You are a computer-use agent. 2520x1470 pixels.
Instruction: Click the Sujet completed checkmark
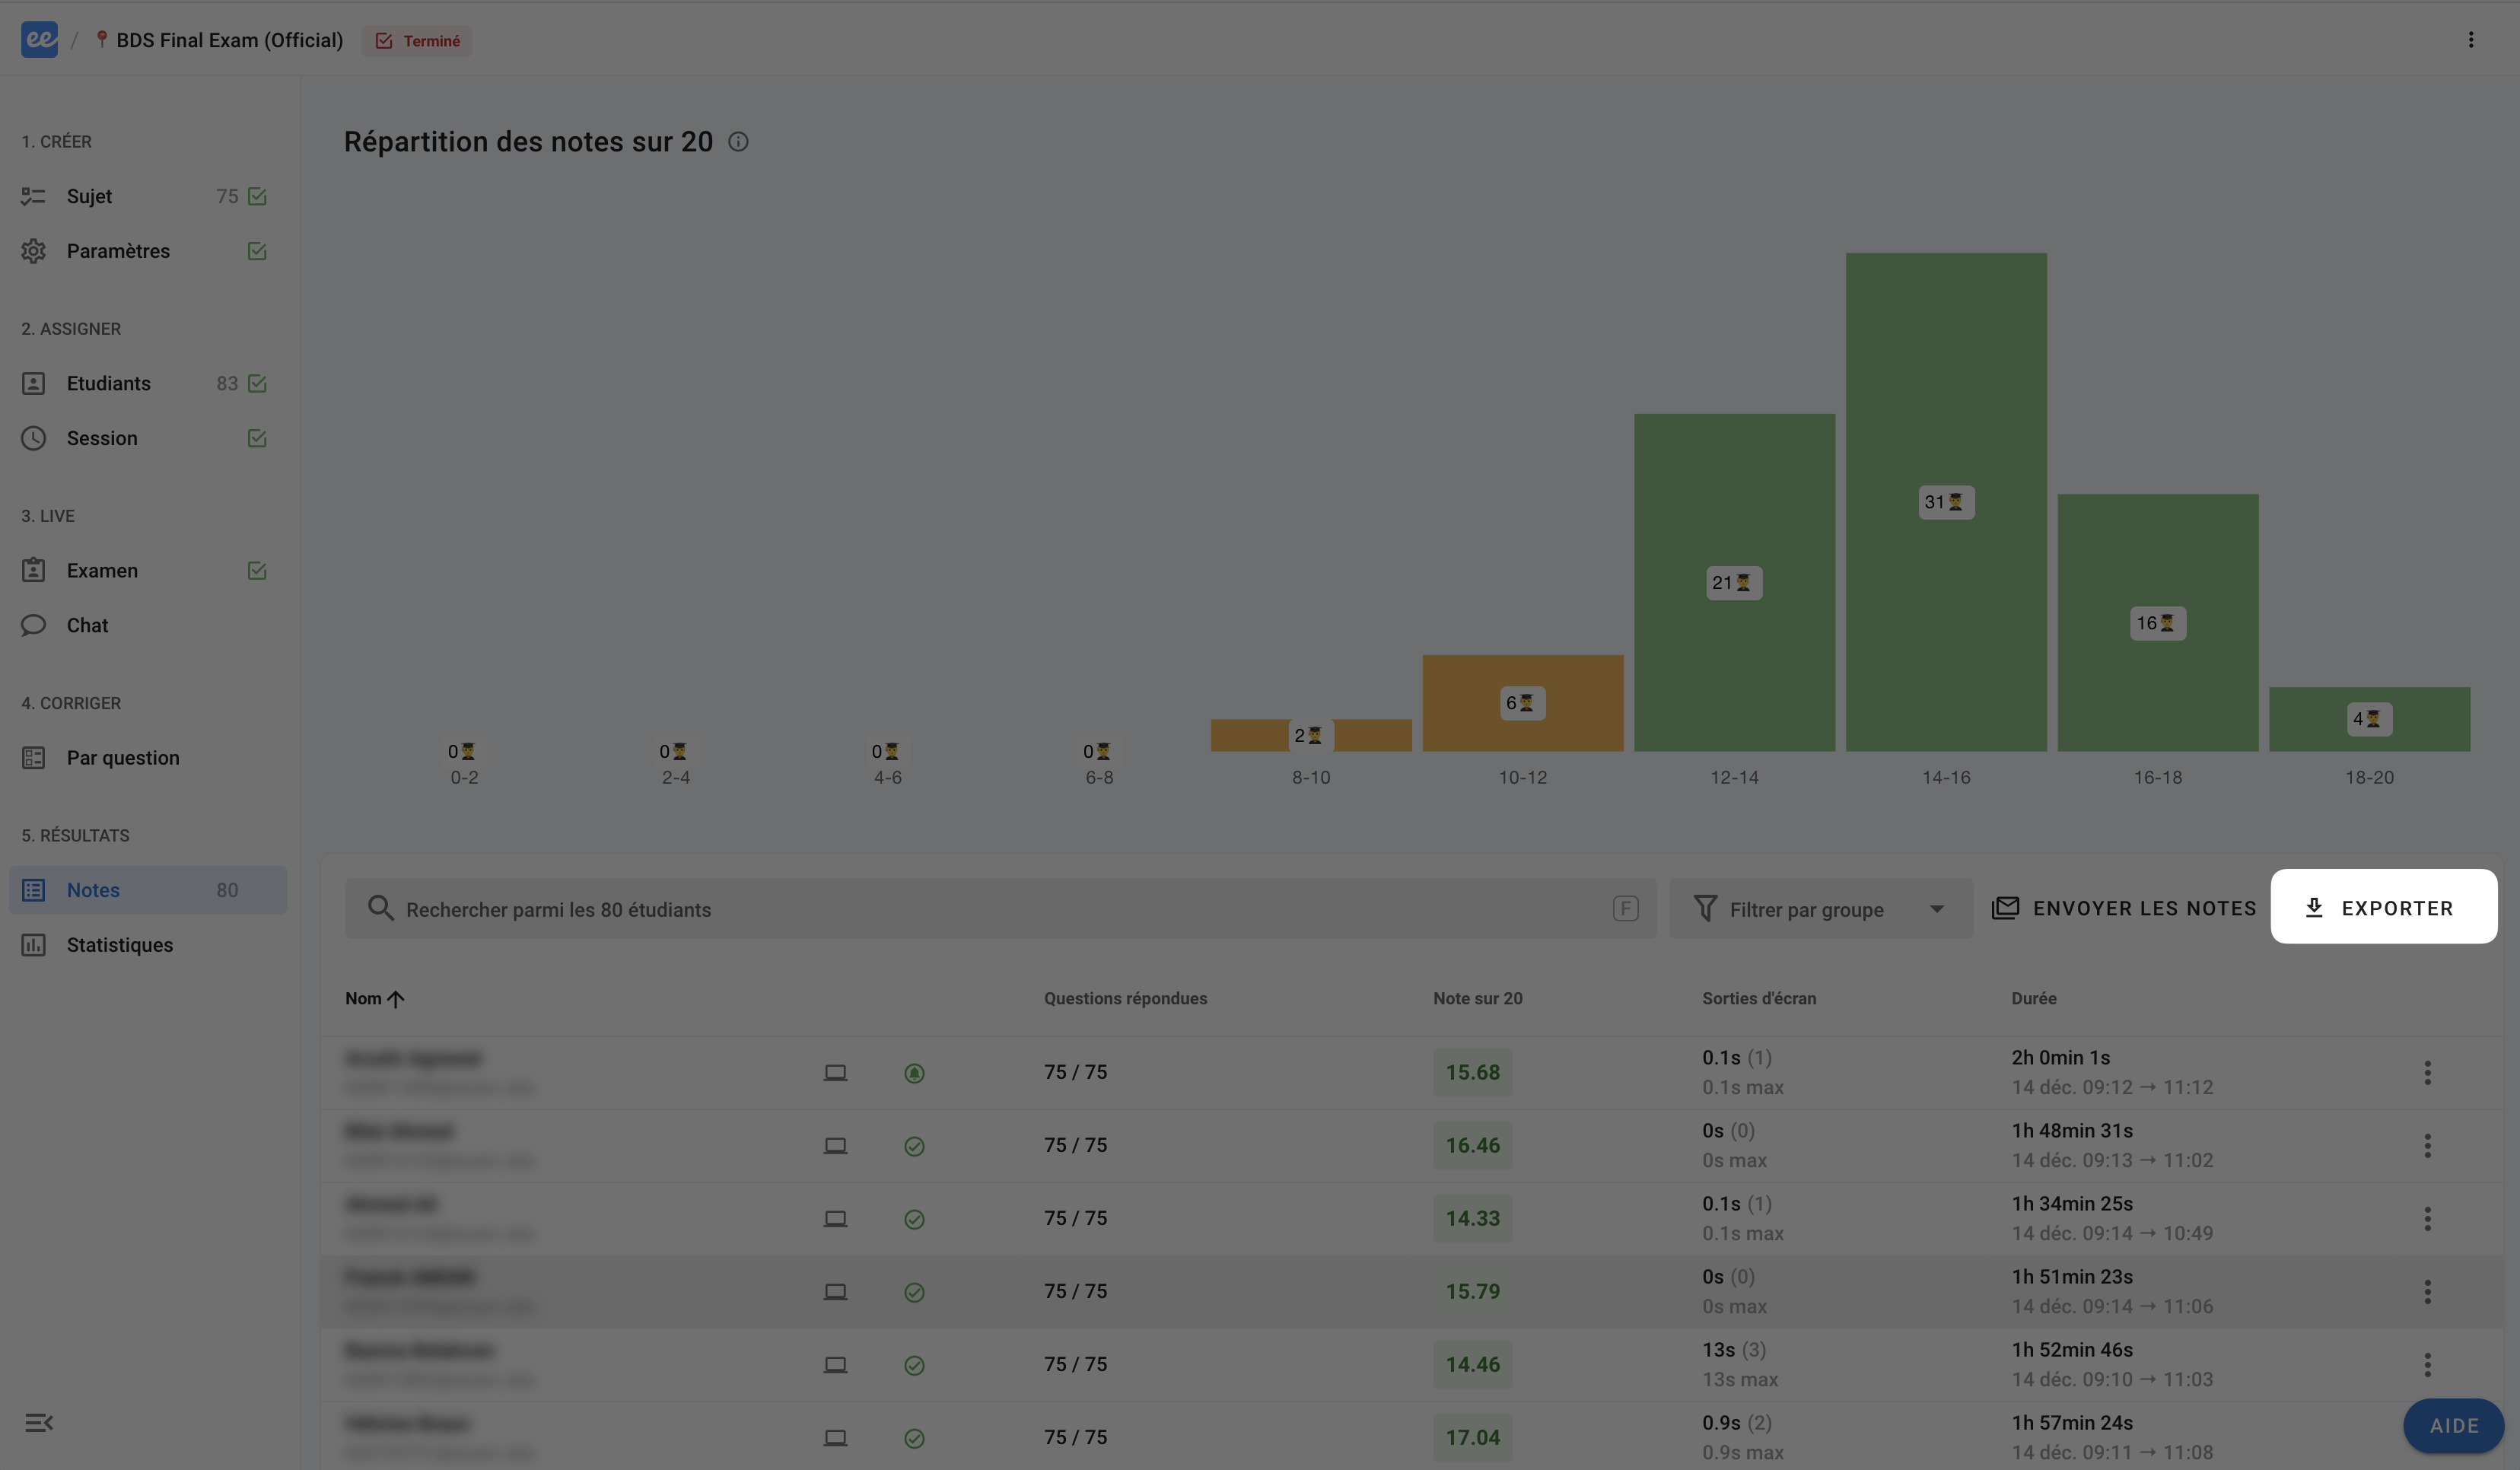click(257, 196)
